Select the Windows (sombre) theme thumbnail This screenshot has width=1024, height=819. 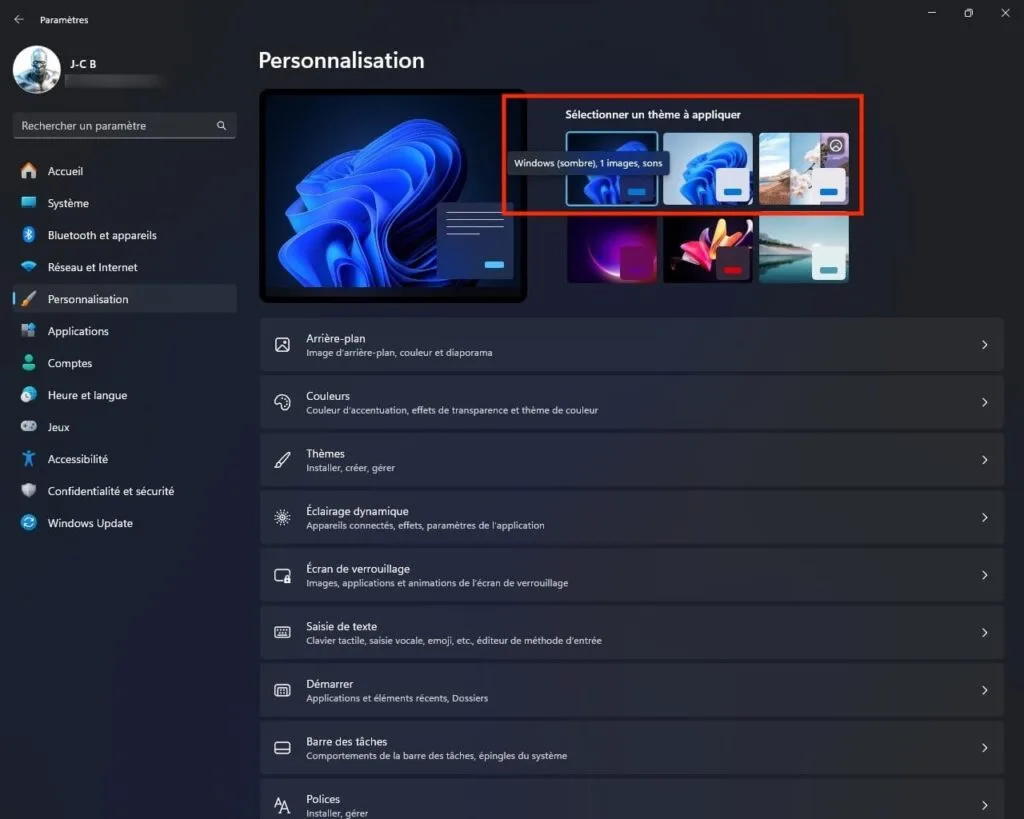tap(612, 169)
